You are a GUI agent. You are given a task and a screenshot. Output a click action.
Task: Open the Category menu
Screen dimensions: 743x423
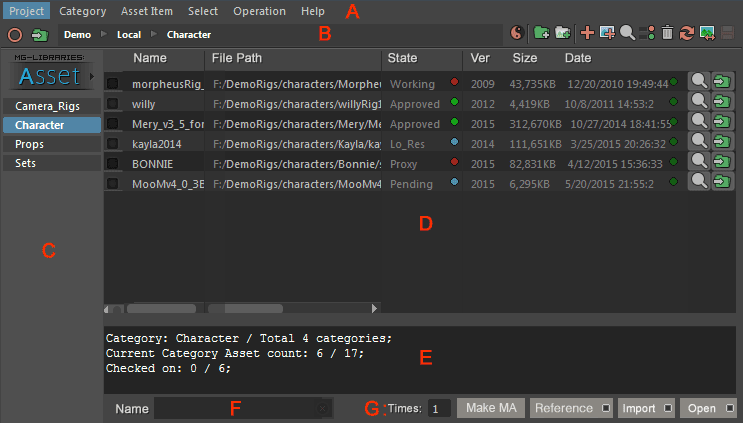[x=82, y=11]
